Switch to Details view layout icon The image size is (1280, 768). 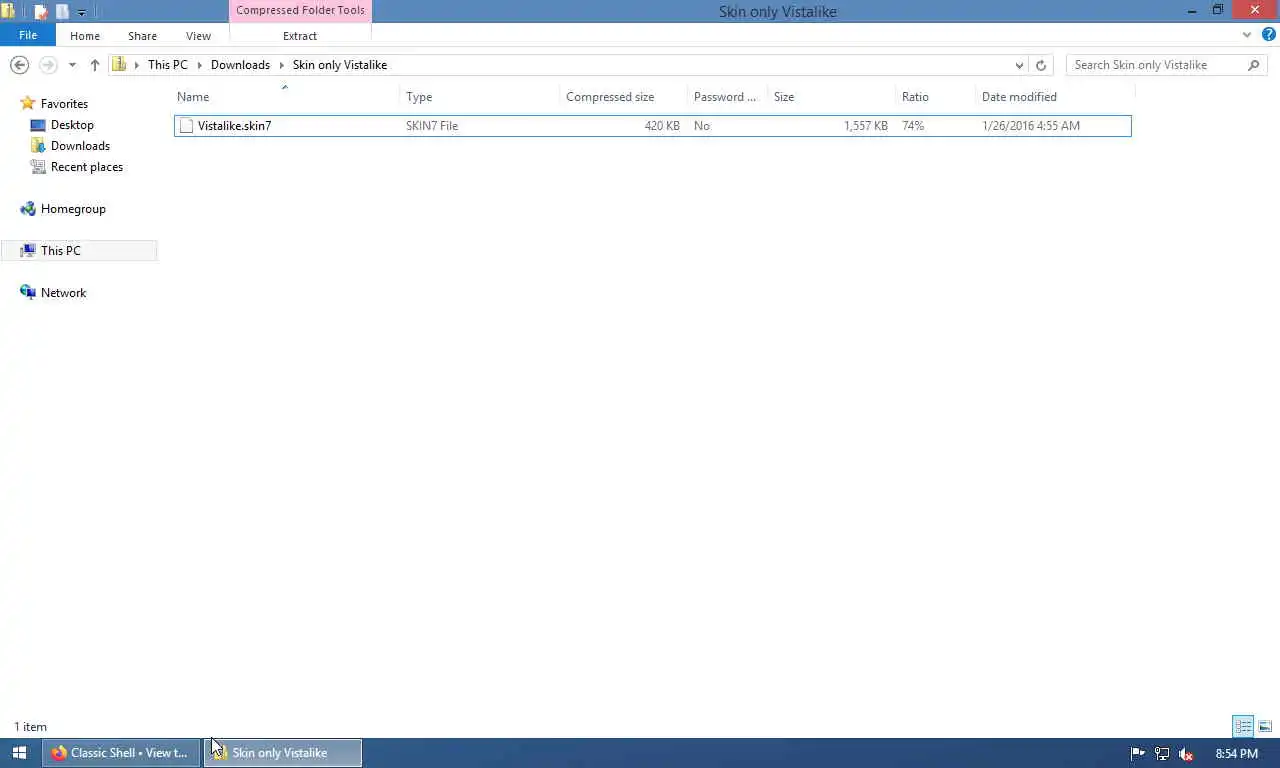[1243, 727]
